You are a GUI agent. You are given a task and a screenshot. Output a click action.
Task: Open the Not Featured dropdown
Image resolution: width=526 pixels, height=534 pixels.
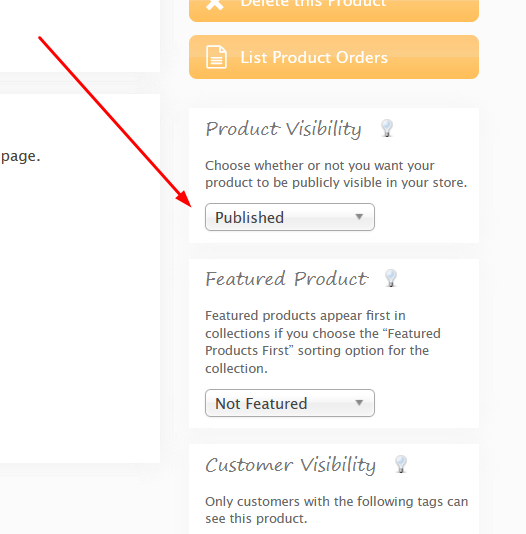click(290, 403)
